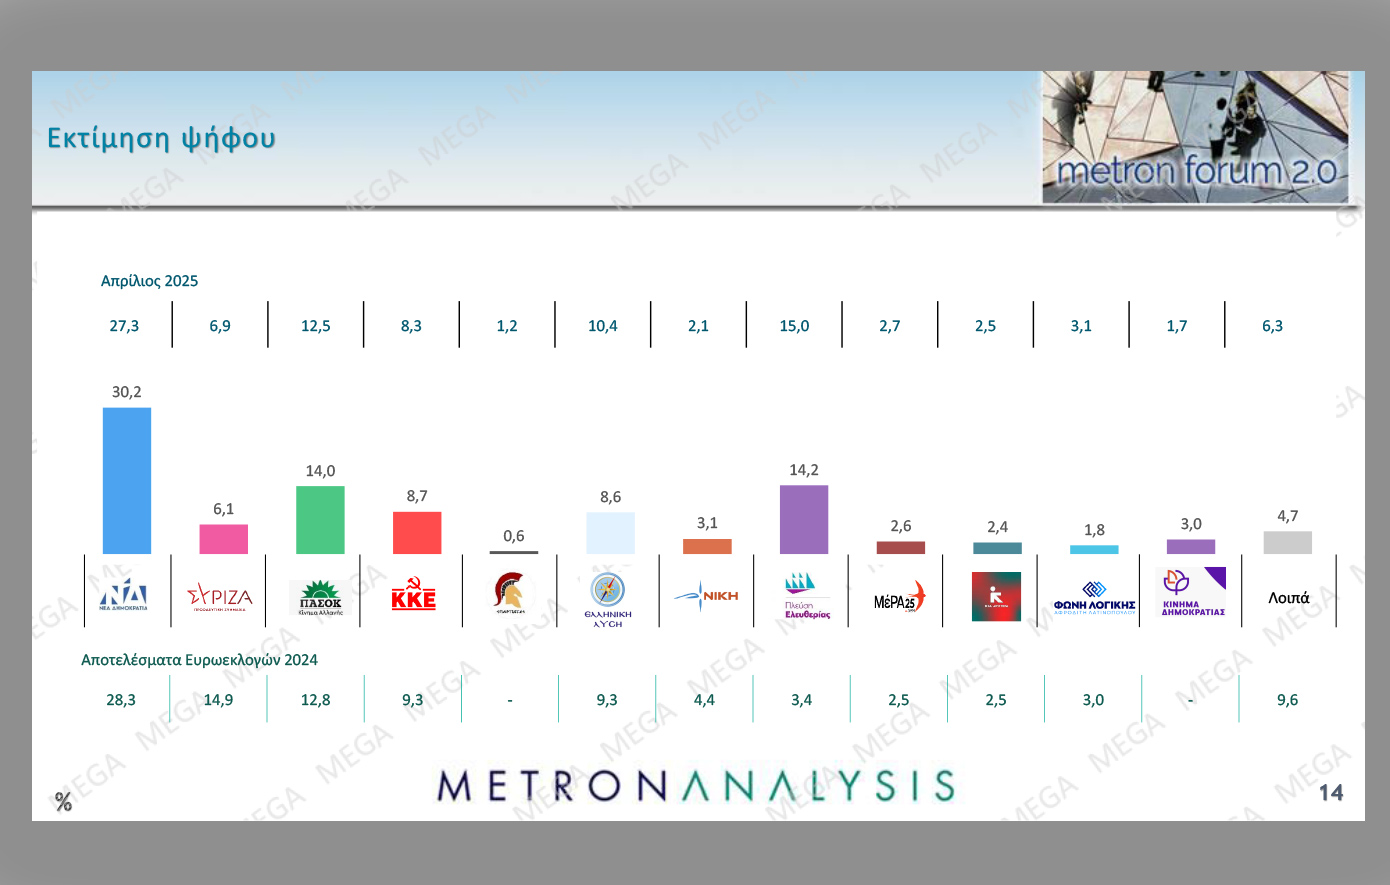Select the ΣΥΡΙΖΑ party logo
Image resolution: width=1390 pixels, height=885 pixels.
pos(220,597)
